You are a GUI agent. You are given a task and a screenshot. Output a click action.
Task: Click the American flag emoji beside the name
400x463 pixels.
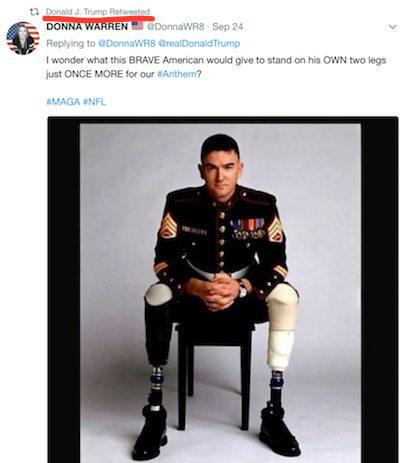click(137, 26)
